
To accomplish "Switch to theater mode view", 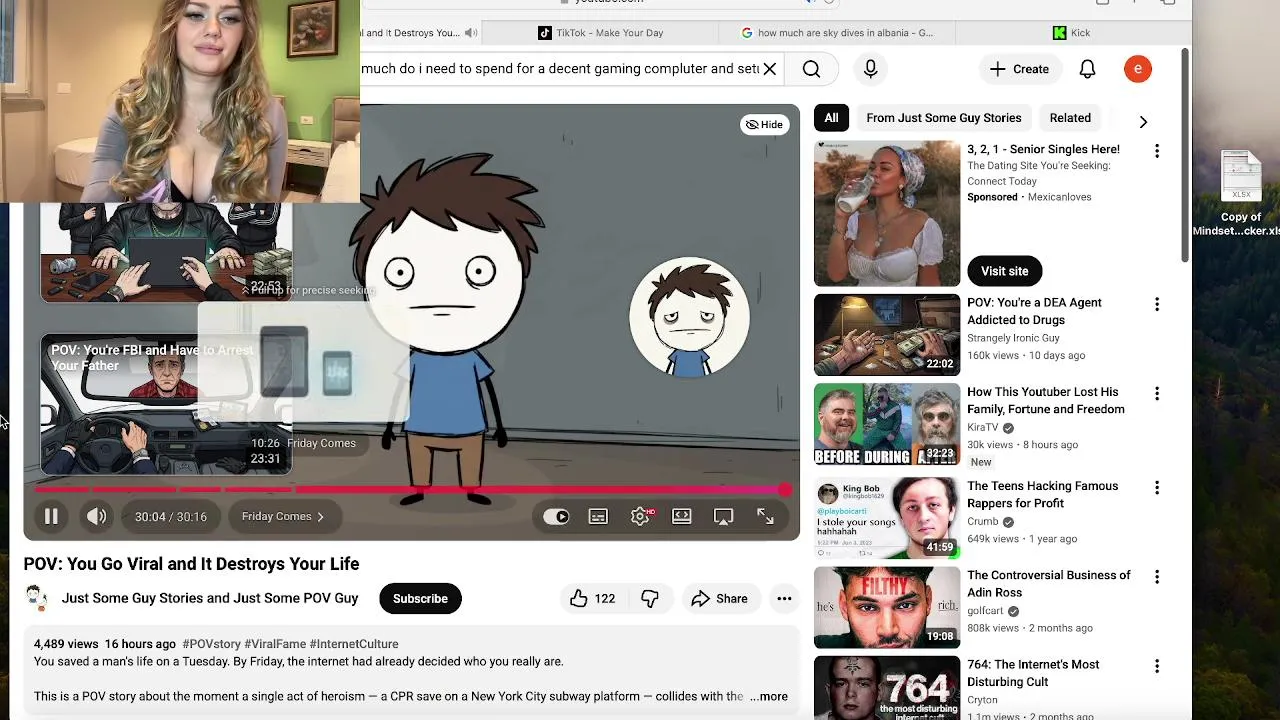I will (x=681, y=516).
